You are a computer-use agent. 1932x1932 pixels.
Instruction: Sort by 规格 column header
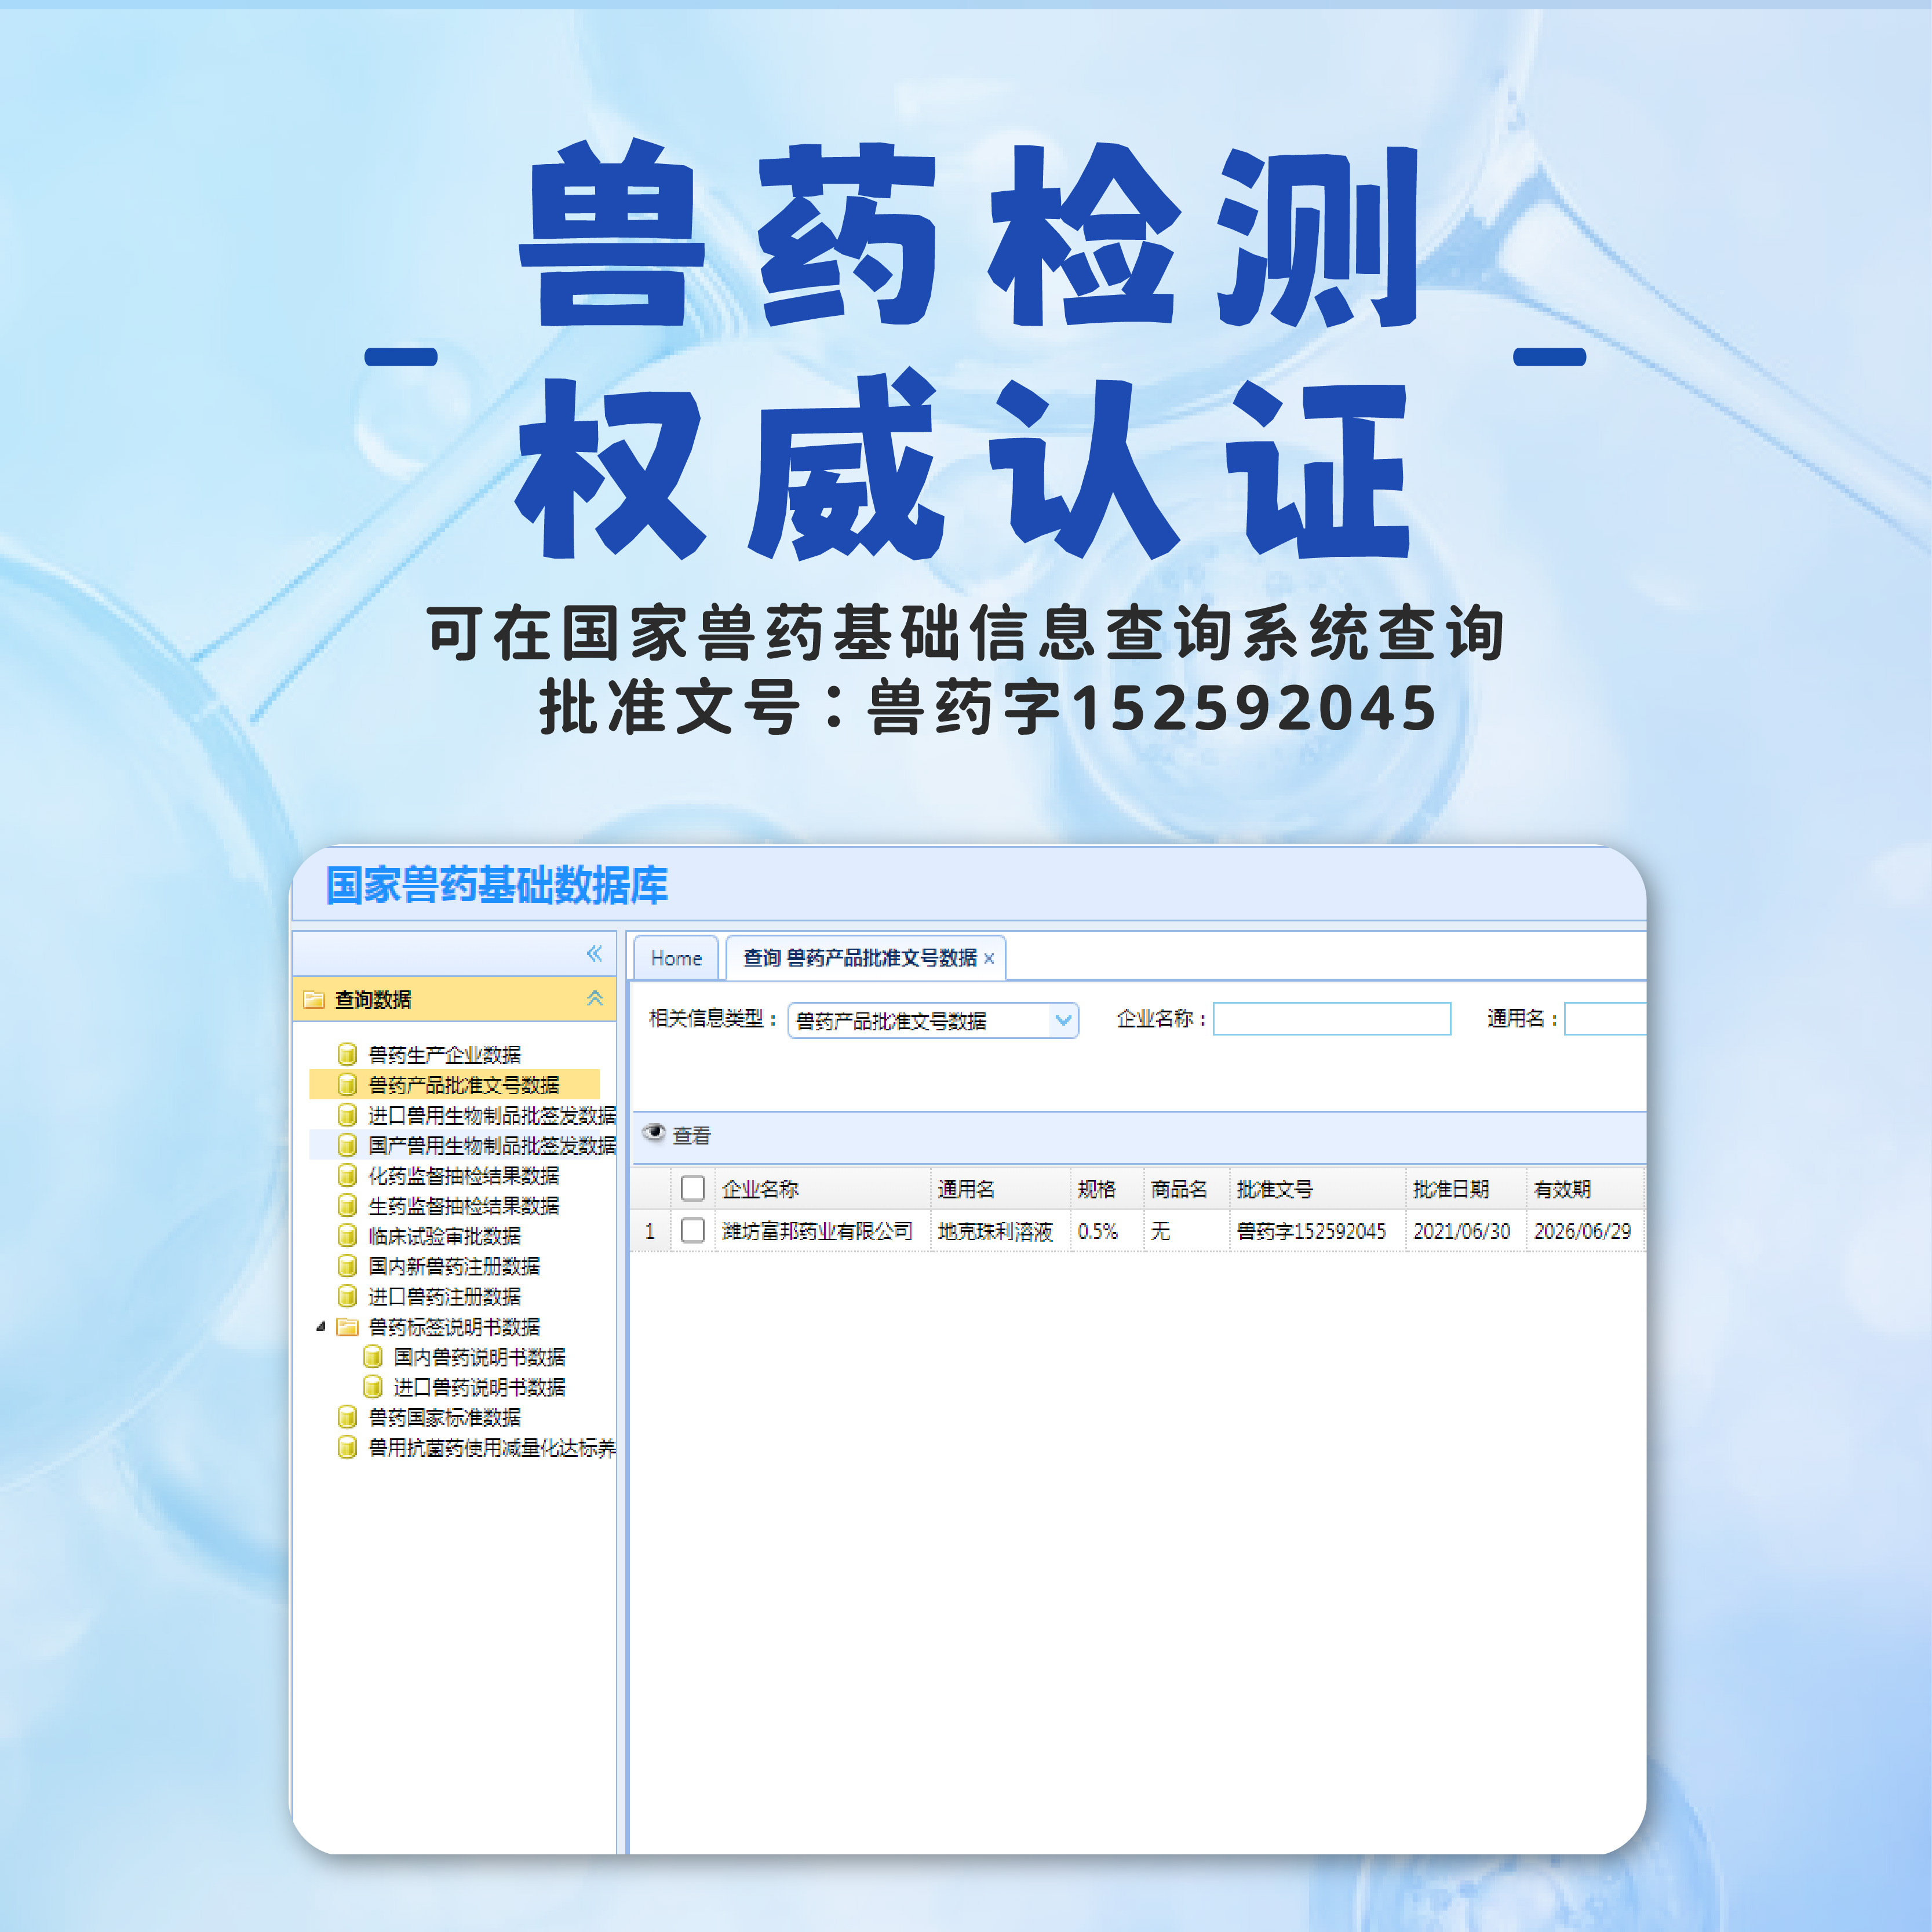[1107, 1188]
